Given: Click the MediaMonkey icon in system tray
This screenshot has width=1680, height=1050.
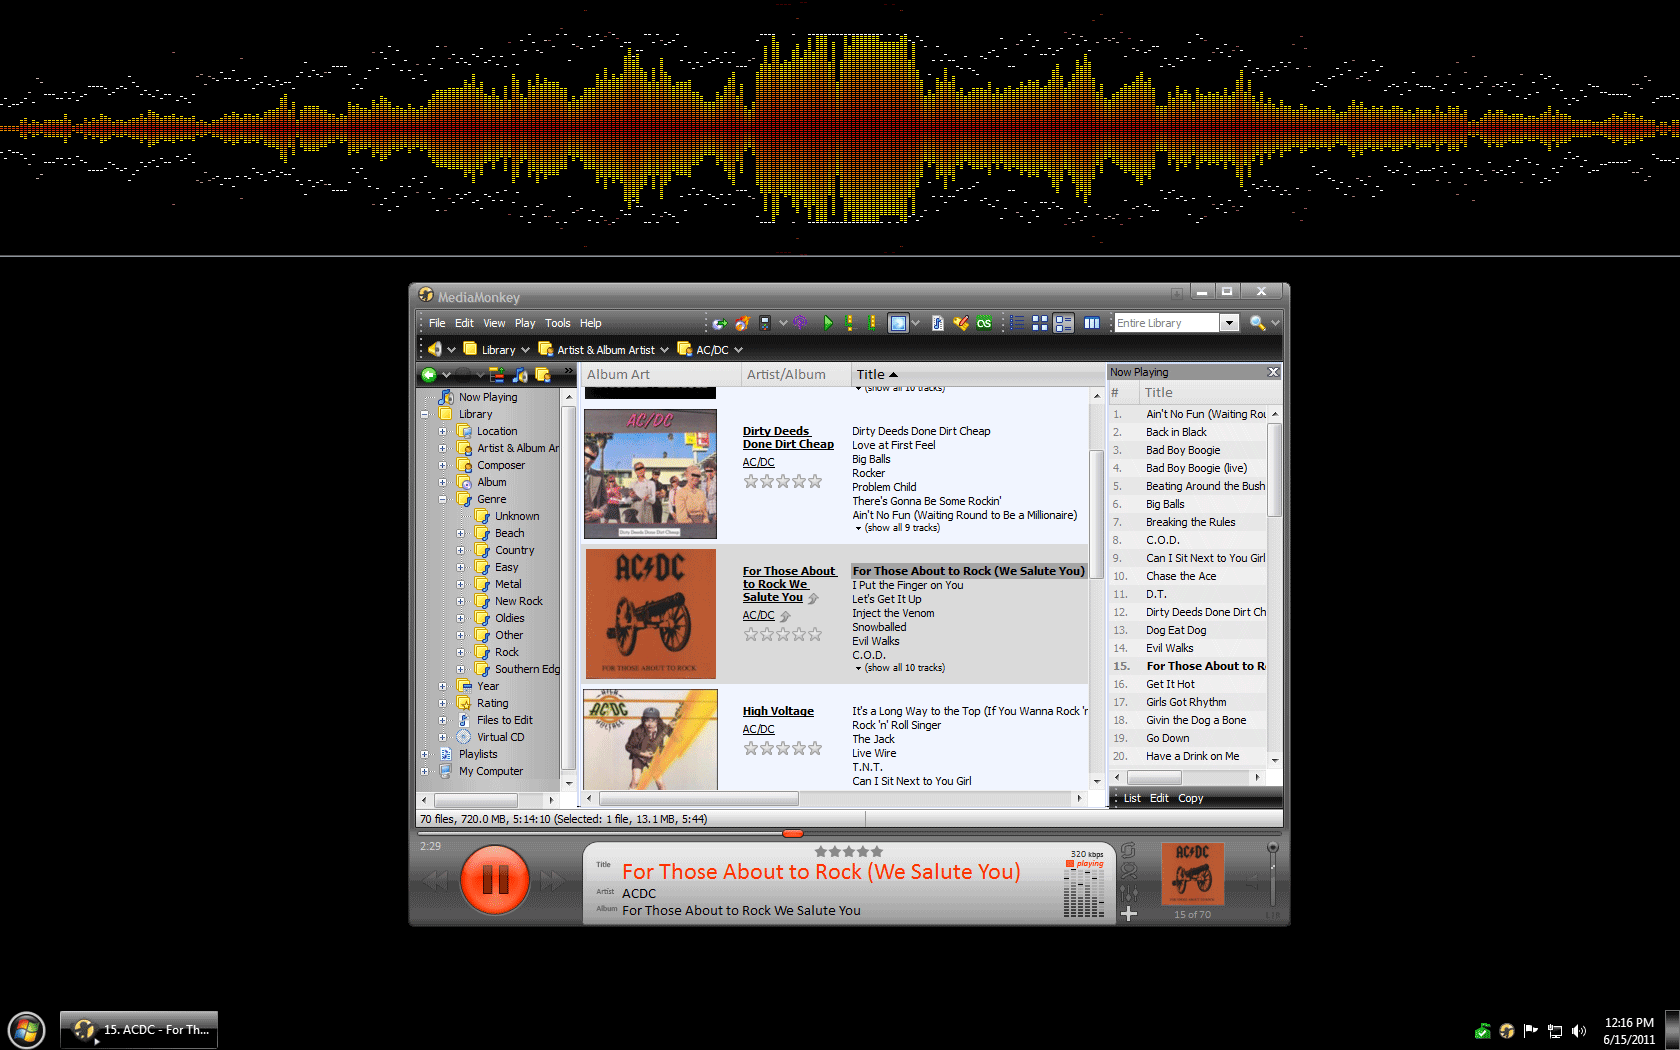Looking at the screenshot, I should [x=1506, y=1031].
